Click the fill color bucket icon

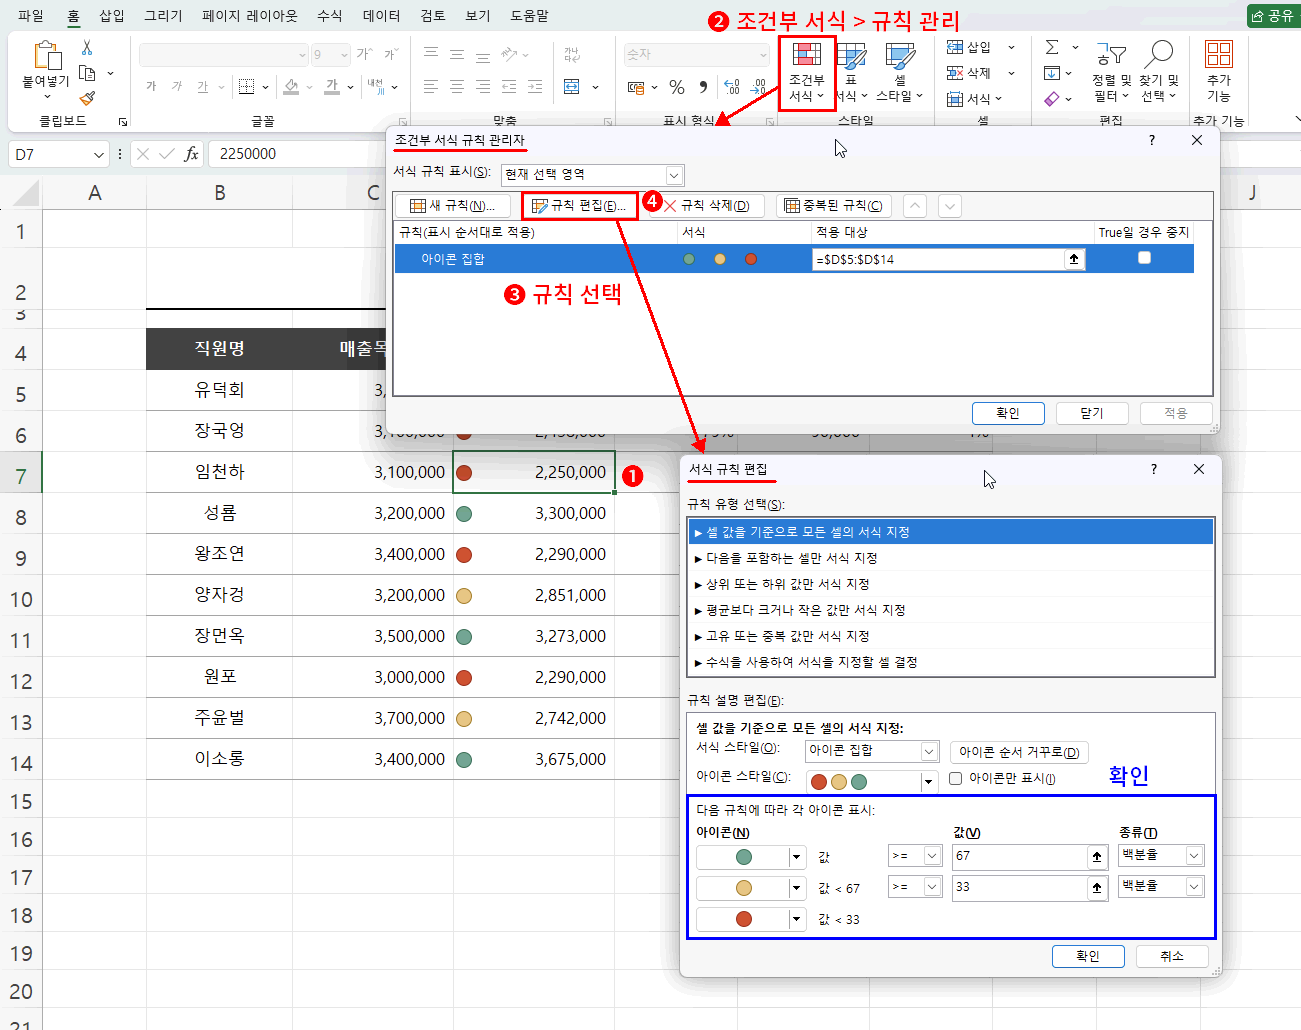tap(291, 87)
